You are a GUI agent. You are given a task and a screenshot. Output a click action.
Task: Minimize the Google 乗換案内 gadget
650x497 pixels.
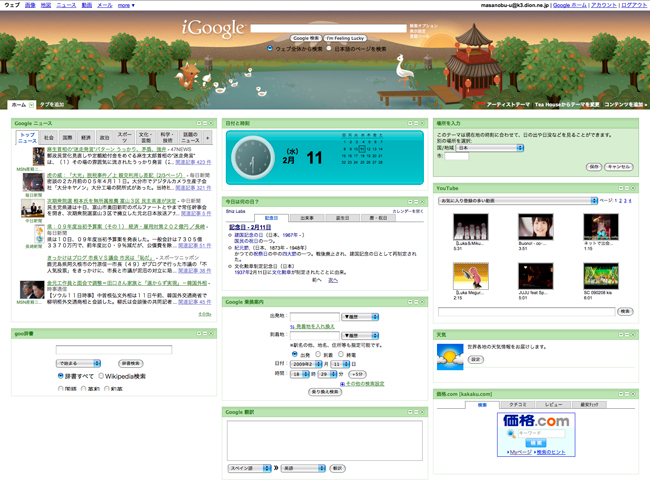(416, 302)
